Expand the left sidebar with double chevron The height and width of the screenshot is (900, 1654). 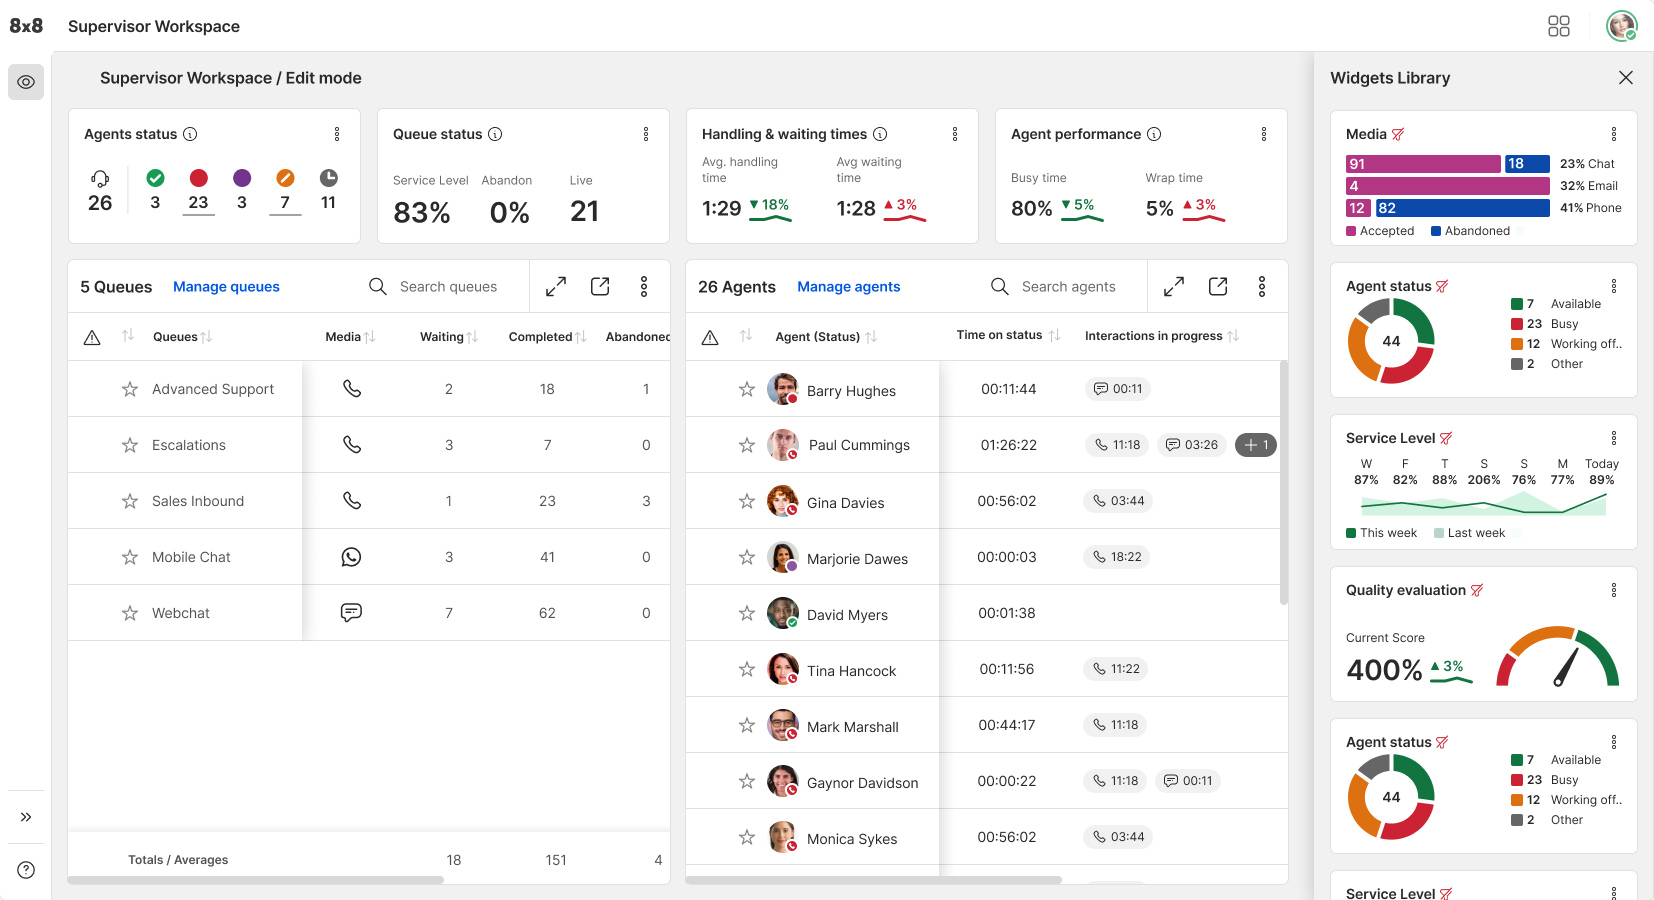coord(26,817)
